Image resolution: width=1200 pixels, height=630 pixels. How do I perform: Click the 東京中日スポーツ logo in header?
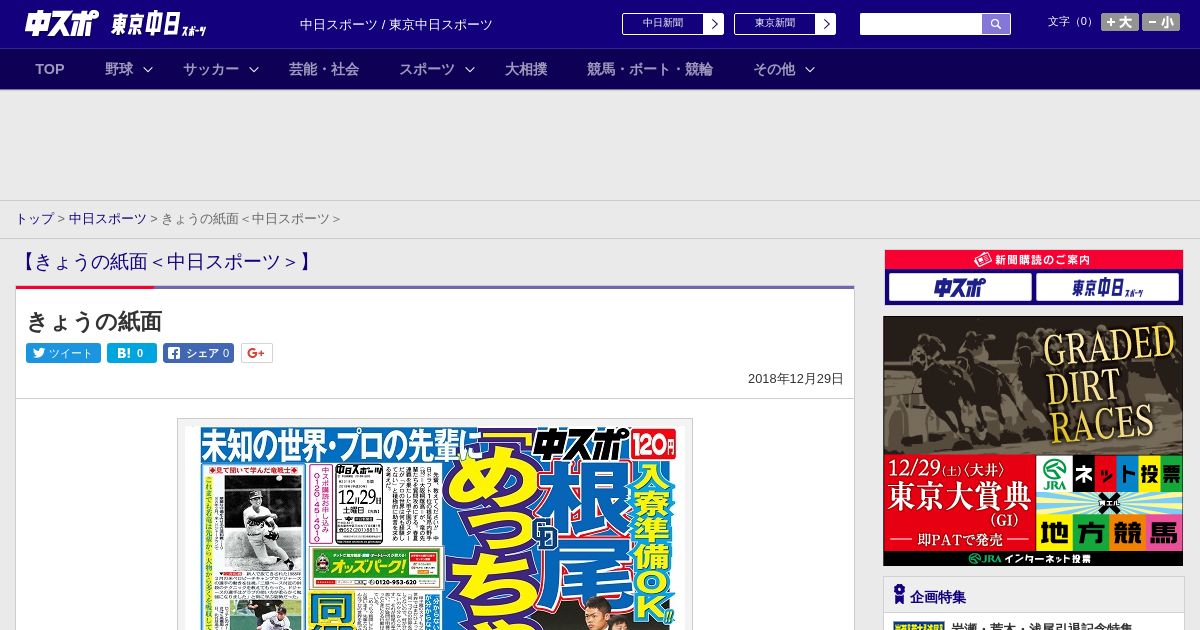pyautogui.click(x=159, y=24)
